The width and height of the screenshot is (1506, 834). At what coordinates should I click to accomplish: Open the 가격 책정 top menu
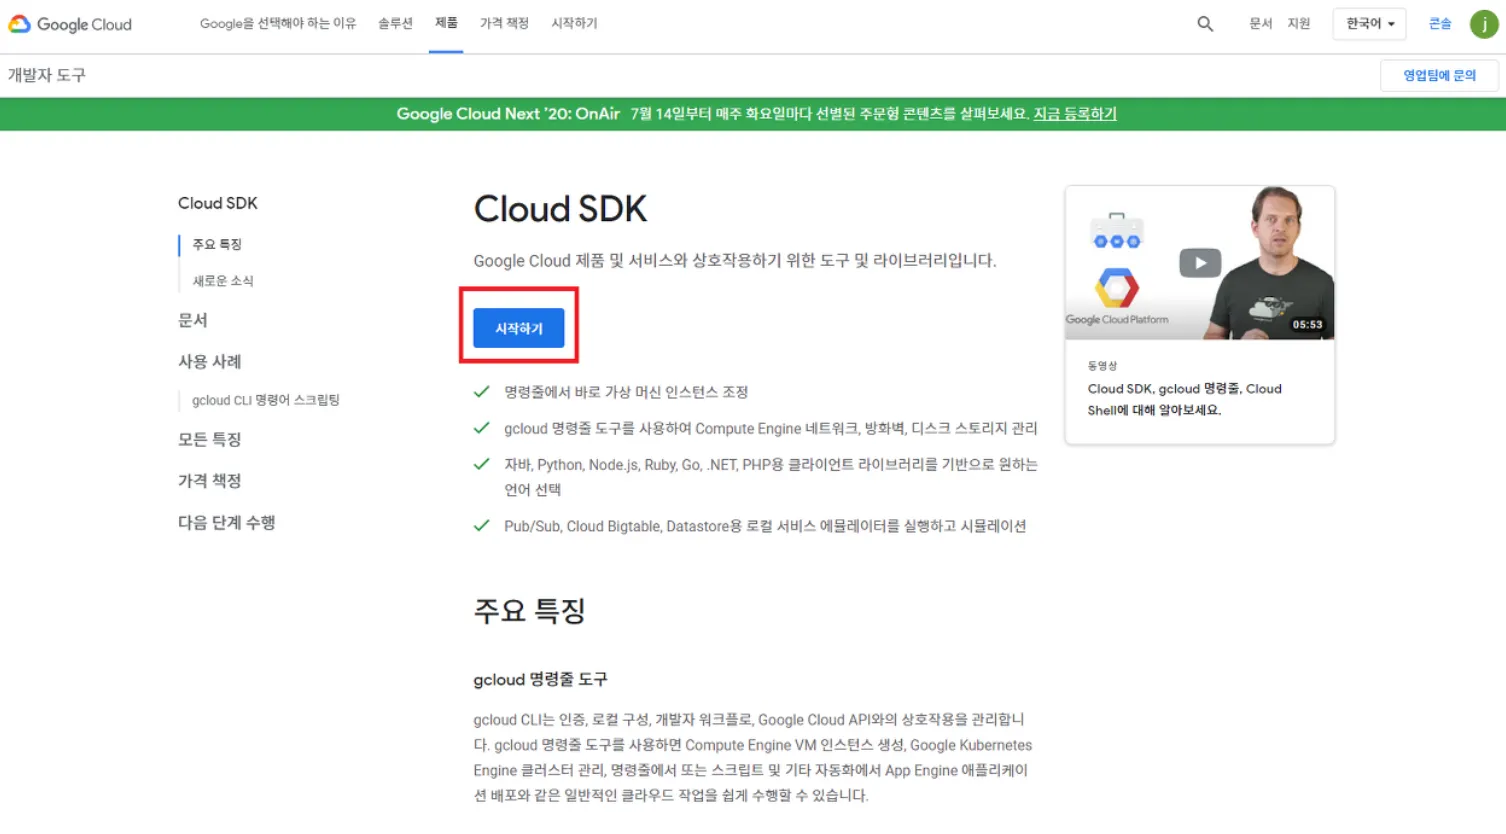pos(504,23)
